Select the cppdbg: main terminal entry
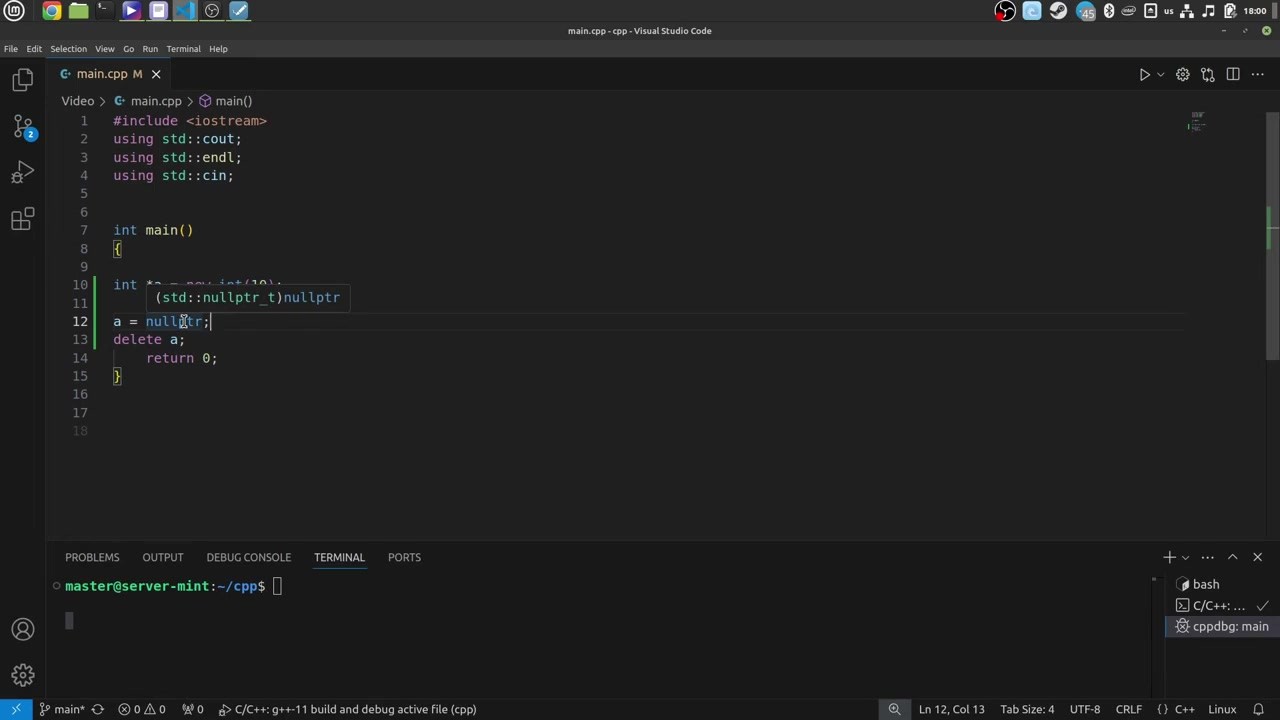 coord(1221,626)
